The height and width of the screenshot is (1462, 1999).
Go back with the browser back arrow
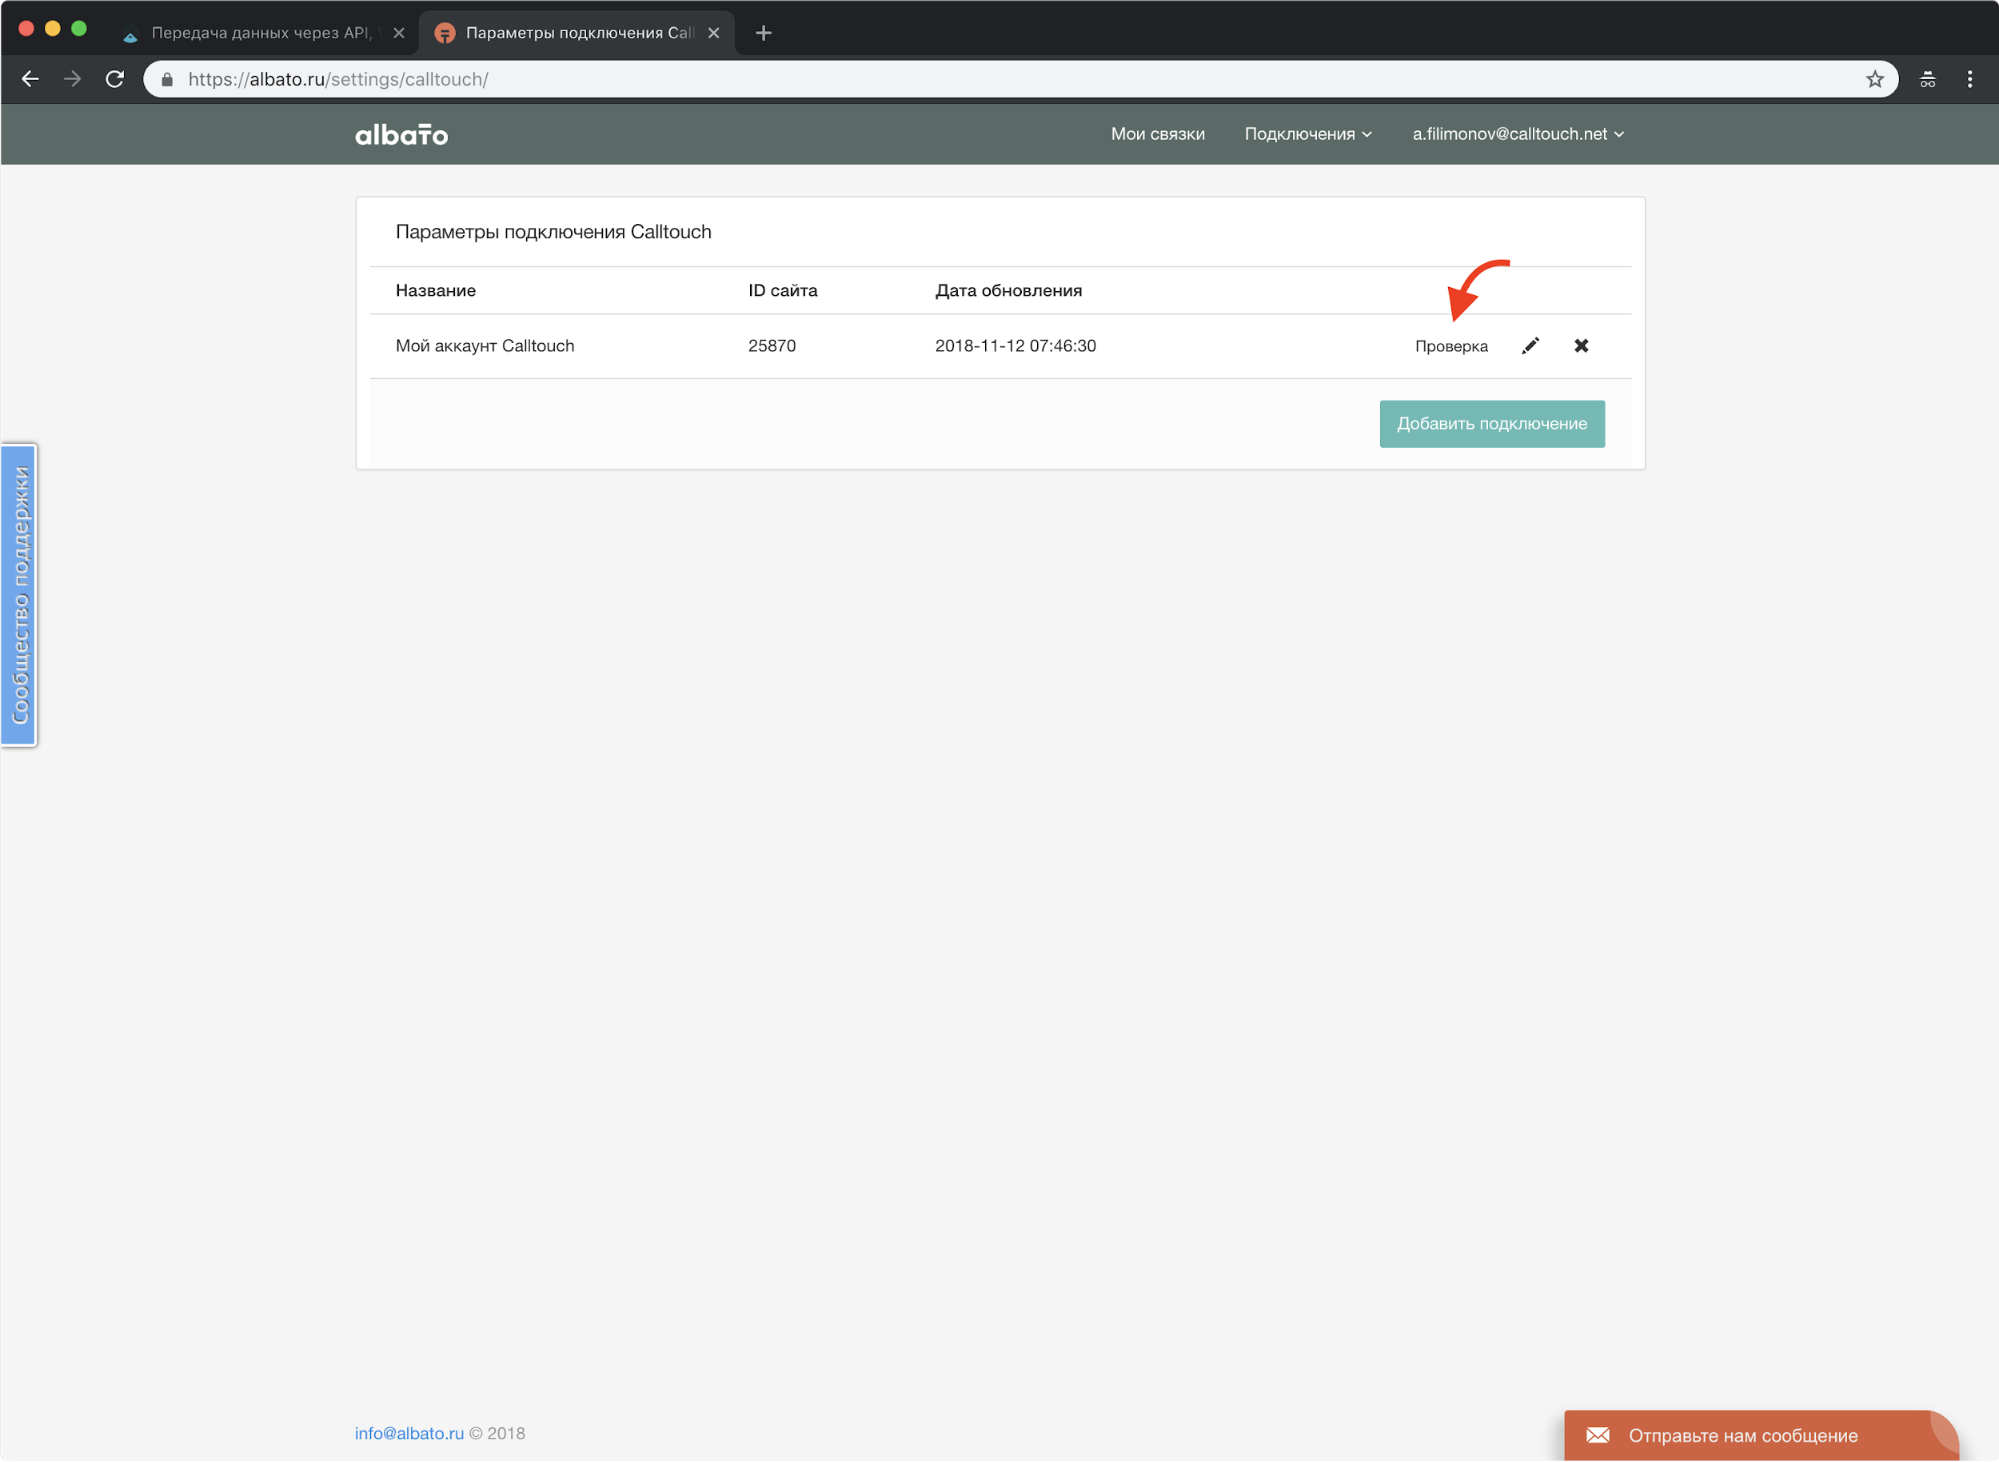coord(30,79)
